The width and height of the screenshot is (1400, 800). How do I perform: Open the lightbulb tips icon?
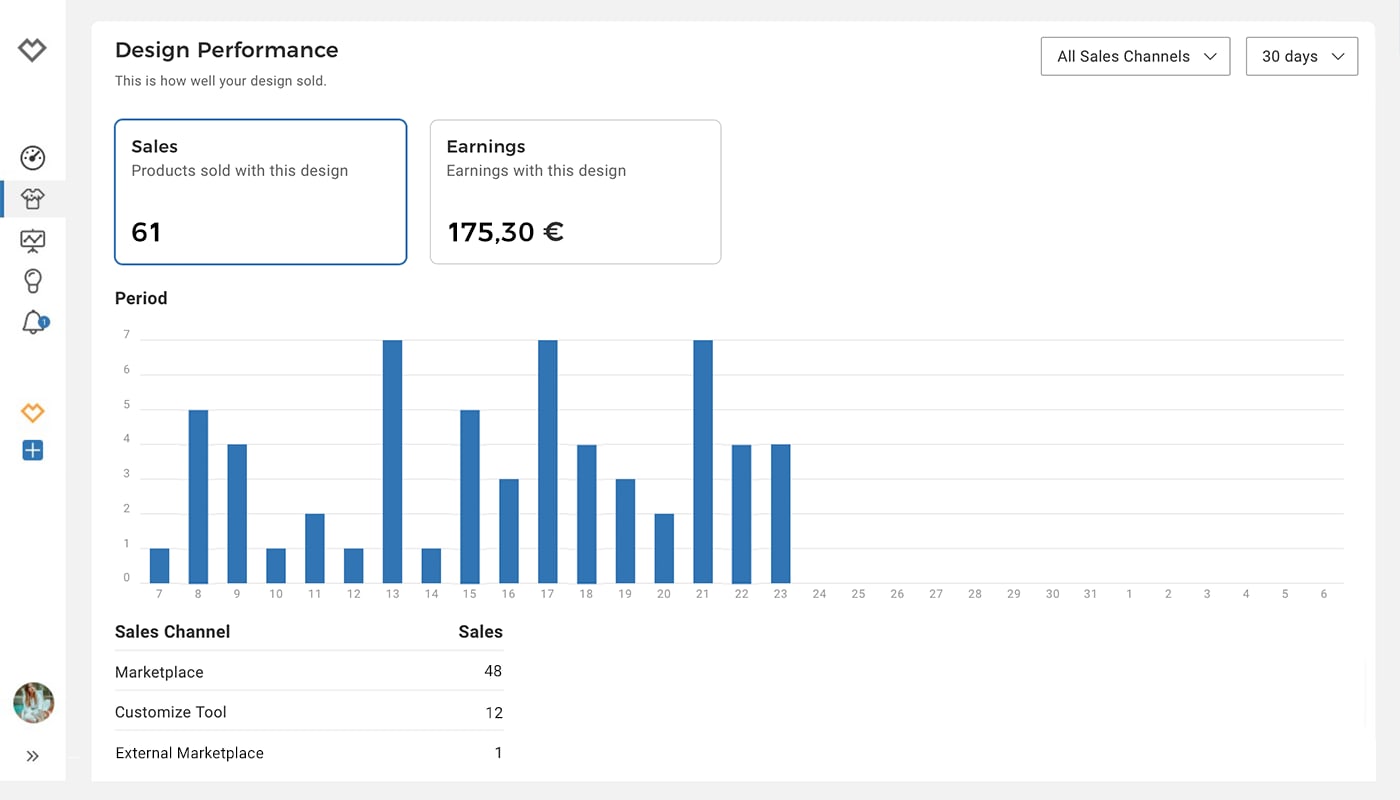pyautogui.click(x=33, y=281)
